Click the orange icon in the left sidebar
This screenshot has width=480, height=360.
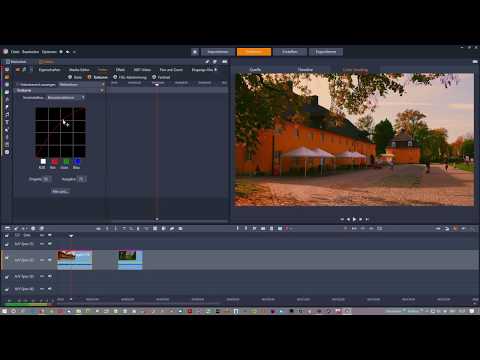tap(7, 77)
